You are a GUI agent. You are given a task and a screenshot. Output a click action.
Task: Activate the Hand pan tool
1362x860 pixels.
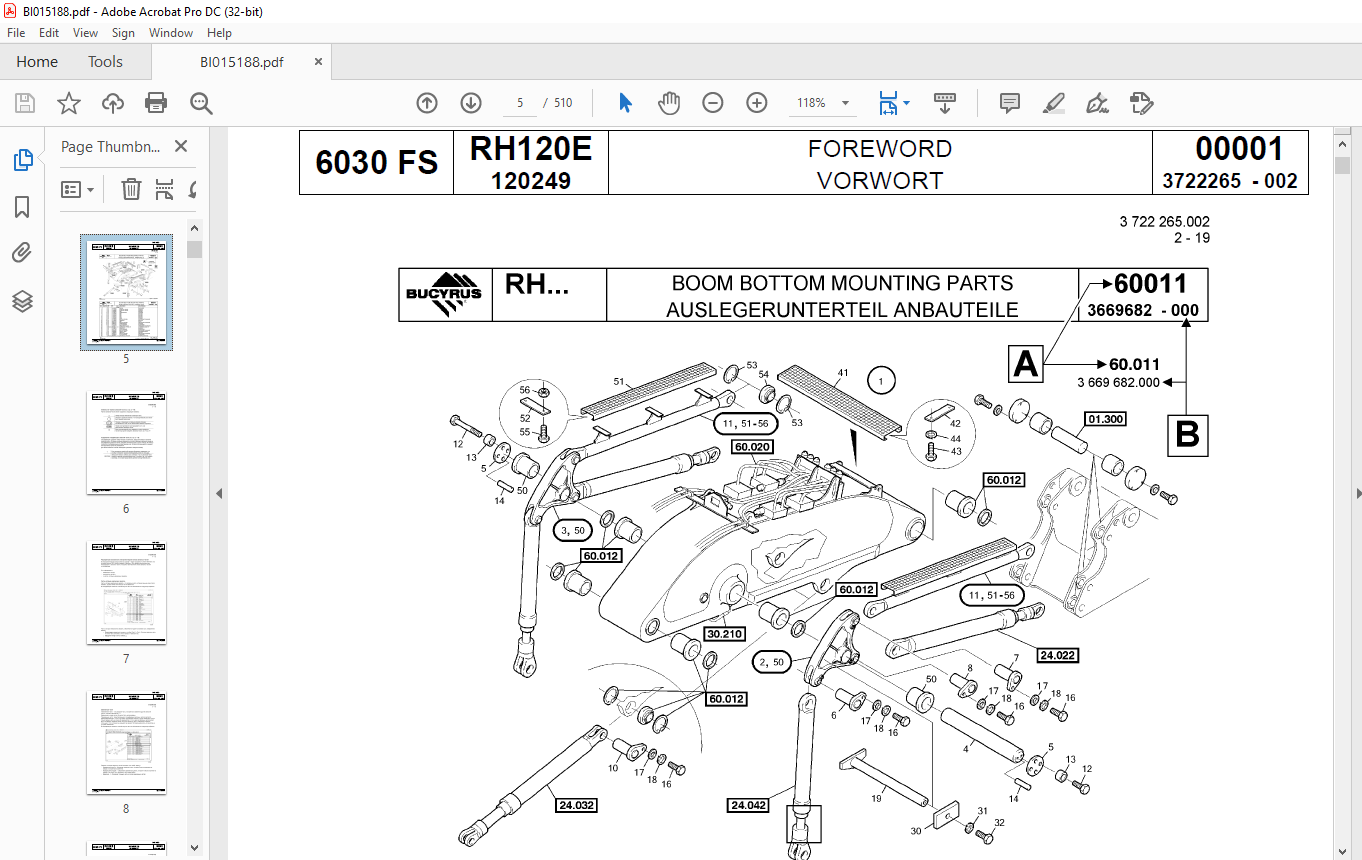pyautogui.click(x=669, y=103)
